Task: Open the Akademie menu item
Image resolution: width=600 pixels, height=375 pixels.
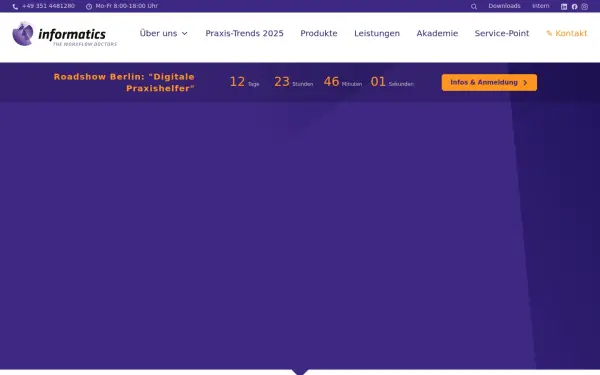Action: point(437,33)
